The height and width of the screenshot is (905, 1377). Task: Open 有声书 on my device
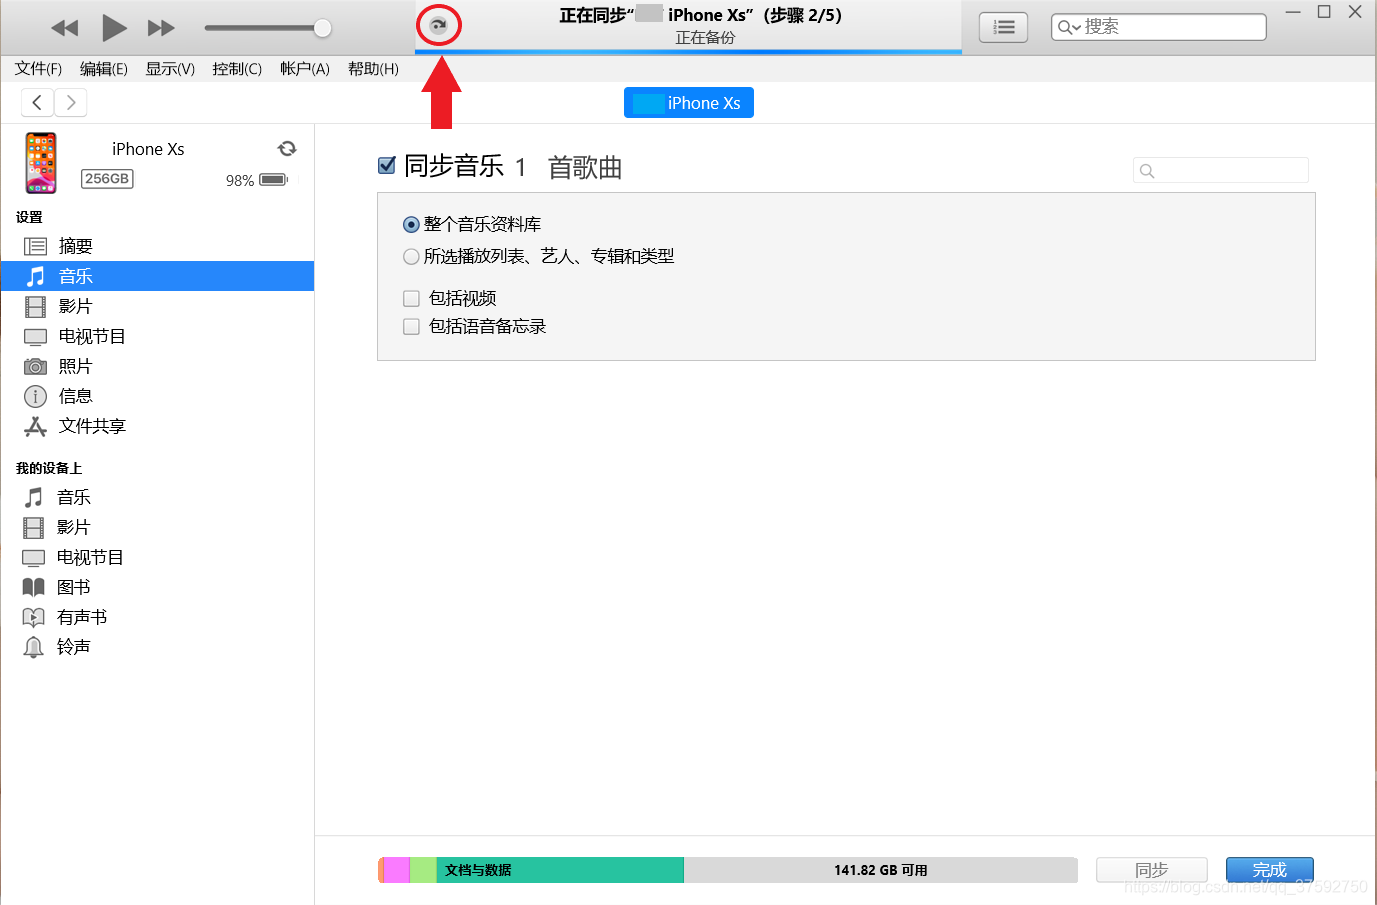[158, 617]
